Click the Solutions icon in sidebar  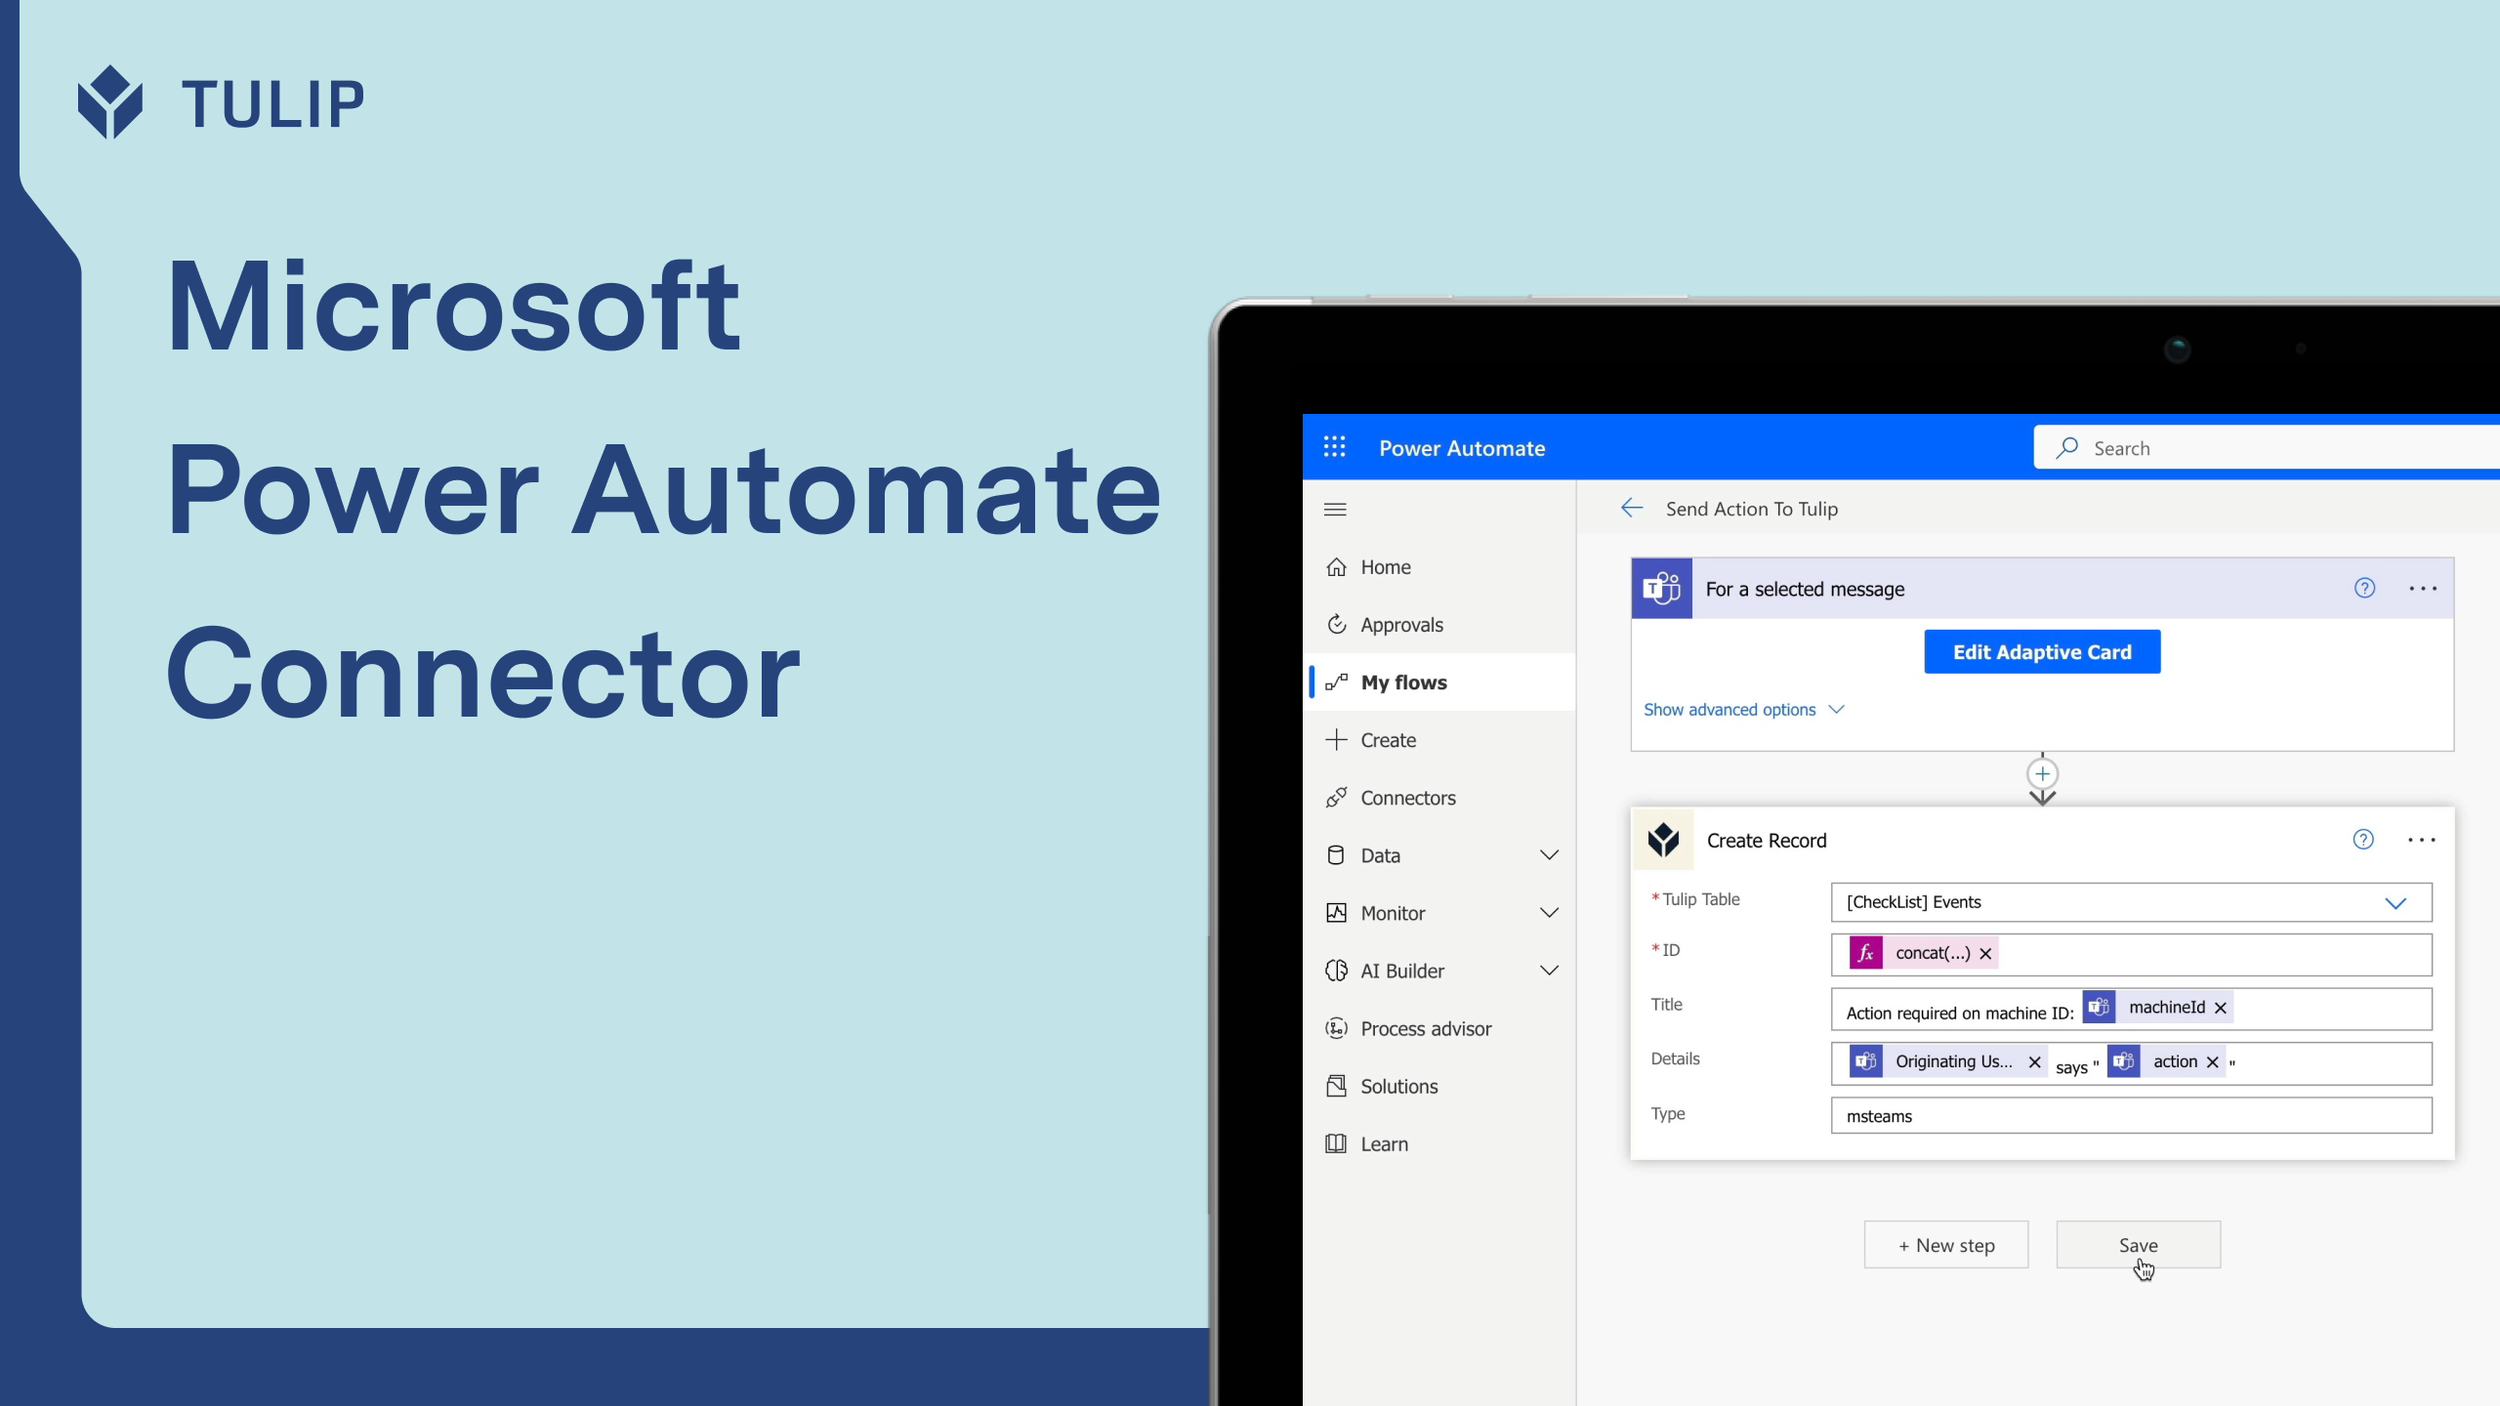(1336, 1086)
